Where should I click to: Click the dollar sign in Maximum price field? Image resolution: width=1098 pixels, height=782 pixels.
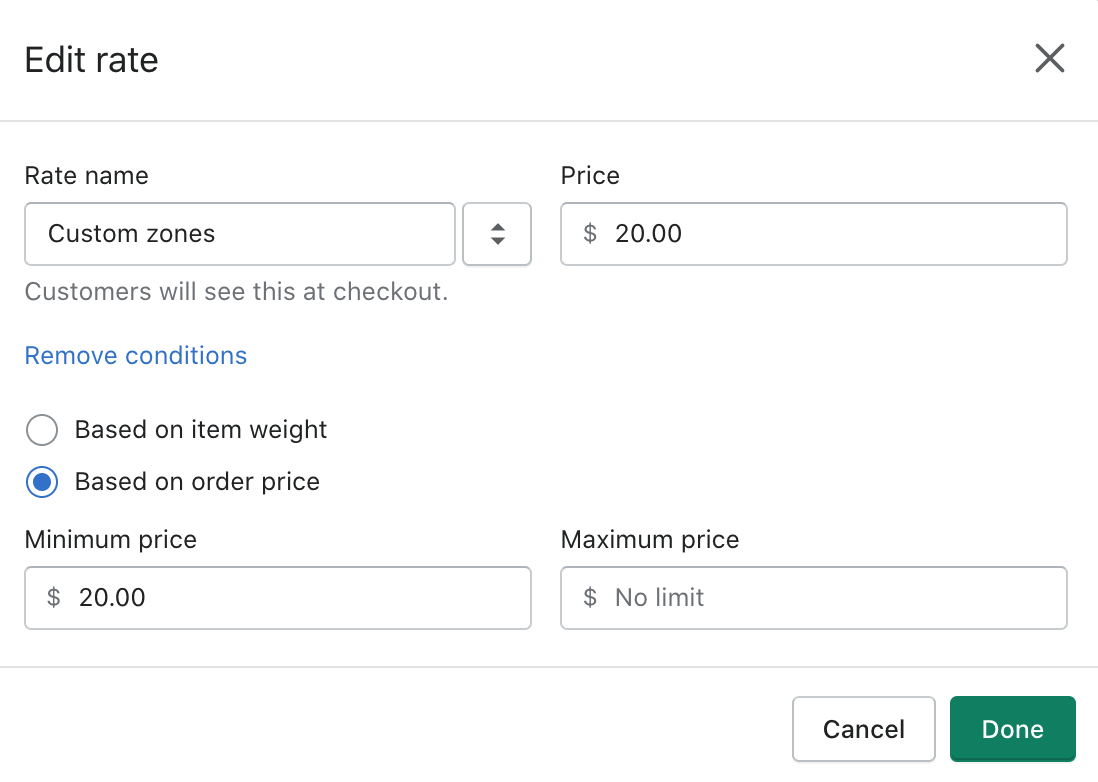click(x=590, y=597)
